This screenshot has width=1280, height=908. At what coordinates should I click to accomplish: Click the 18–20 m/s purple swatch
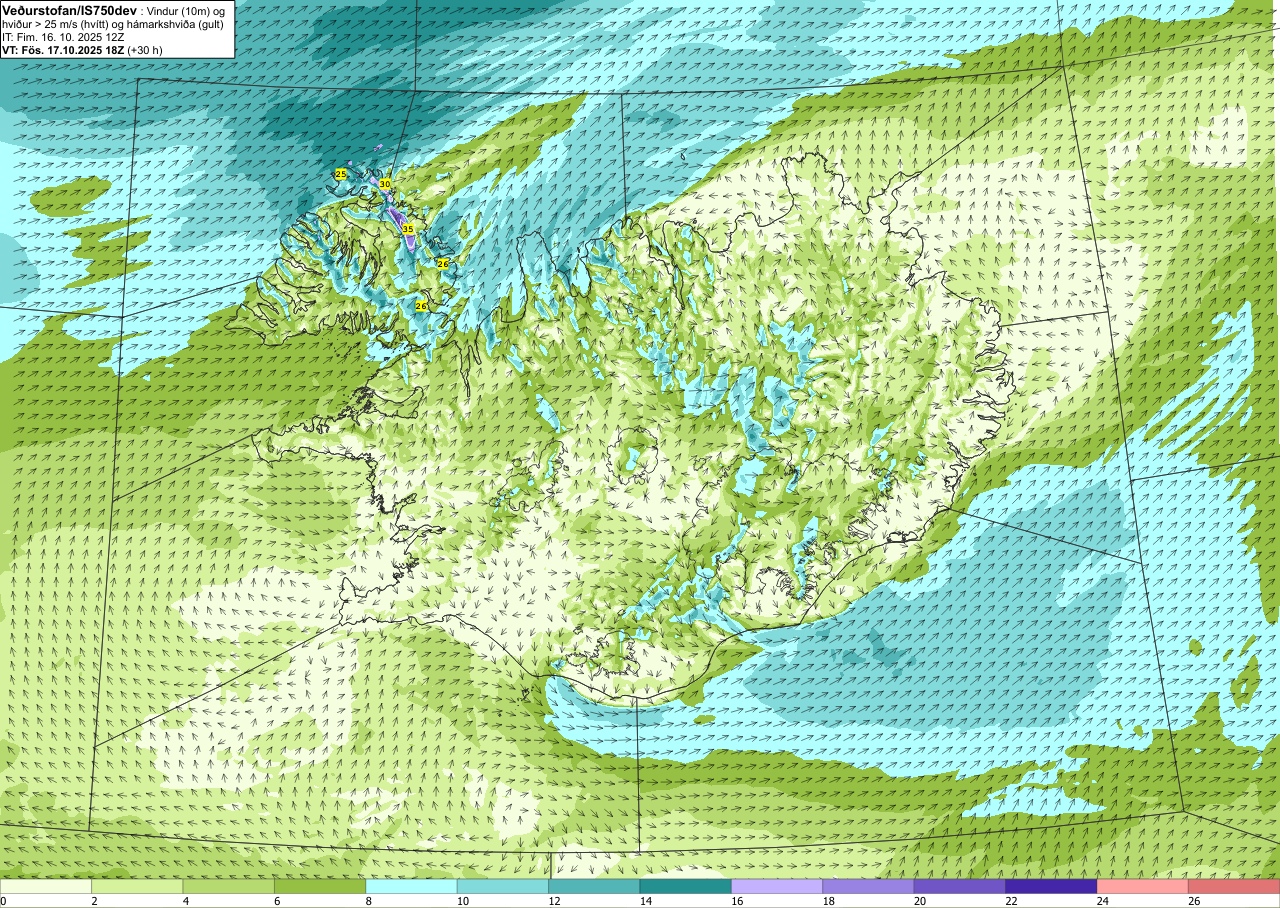point(868,887)
